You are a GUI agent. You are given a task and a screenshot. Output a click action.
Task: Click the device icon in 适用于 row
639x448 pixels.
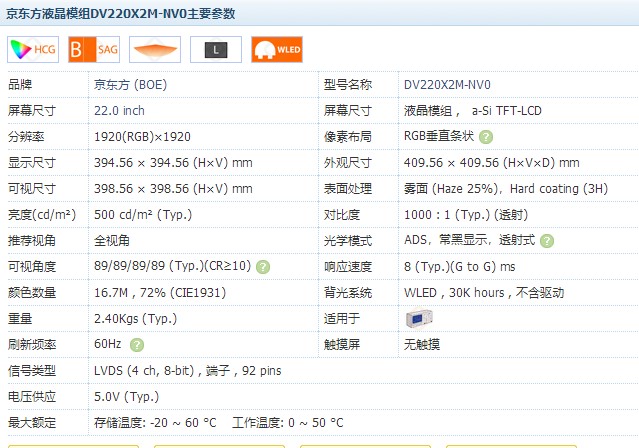coord(419,318)
